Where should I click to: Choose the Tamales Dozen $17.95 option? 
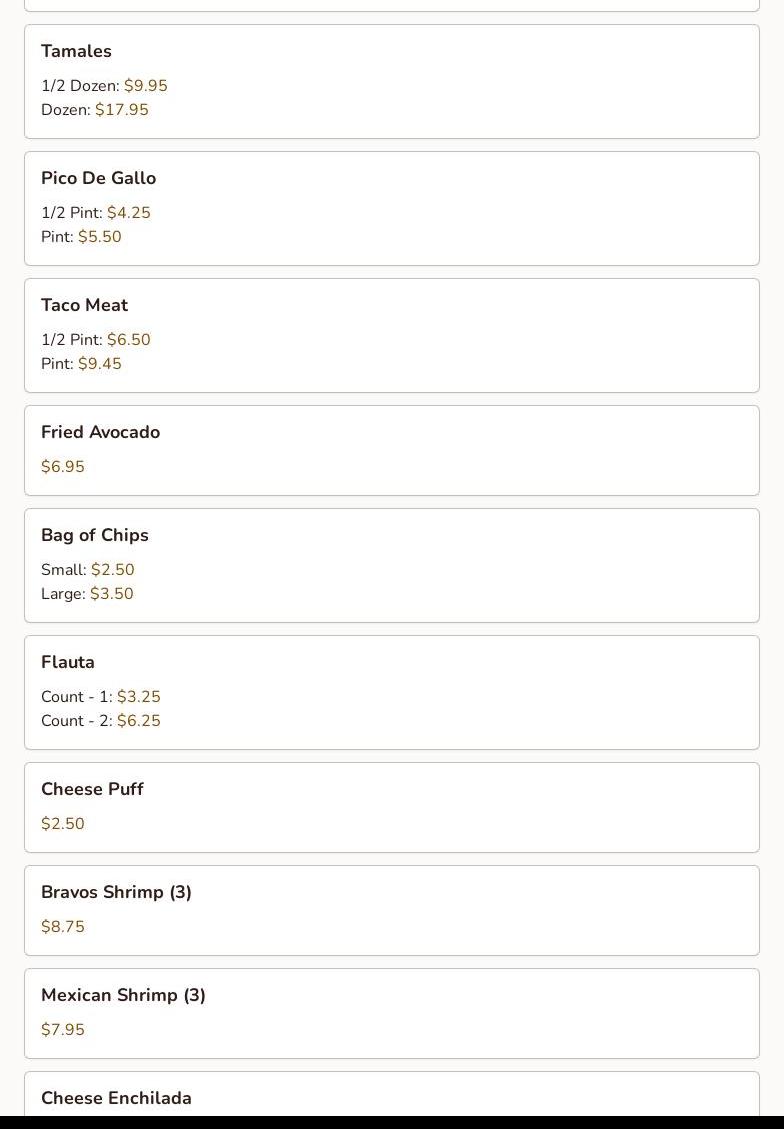pyautogui.click(x=95, y=110)
